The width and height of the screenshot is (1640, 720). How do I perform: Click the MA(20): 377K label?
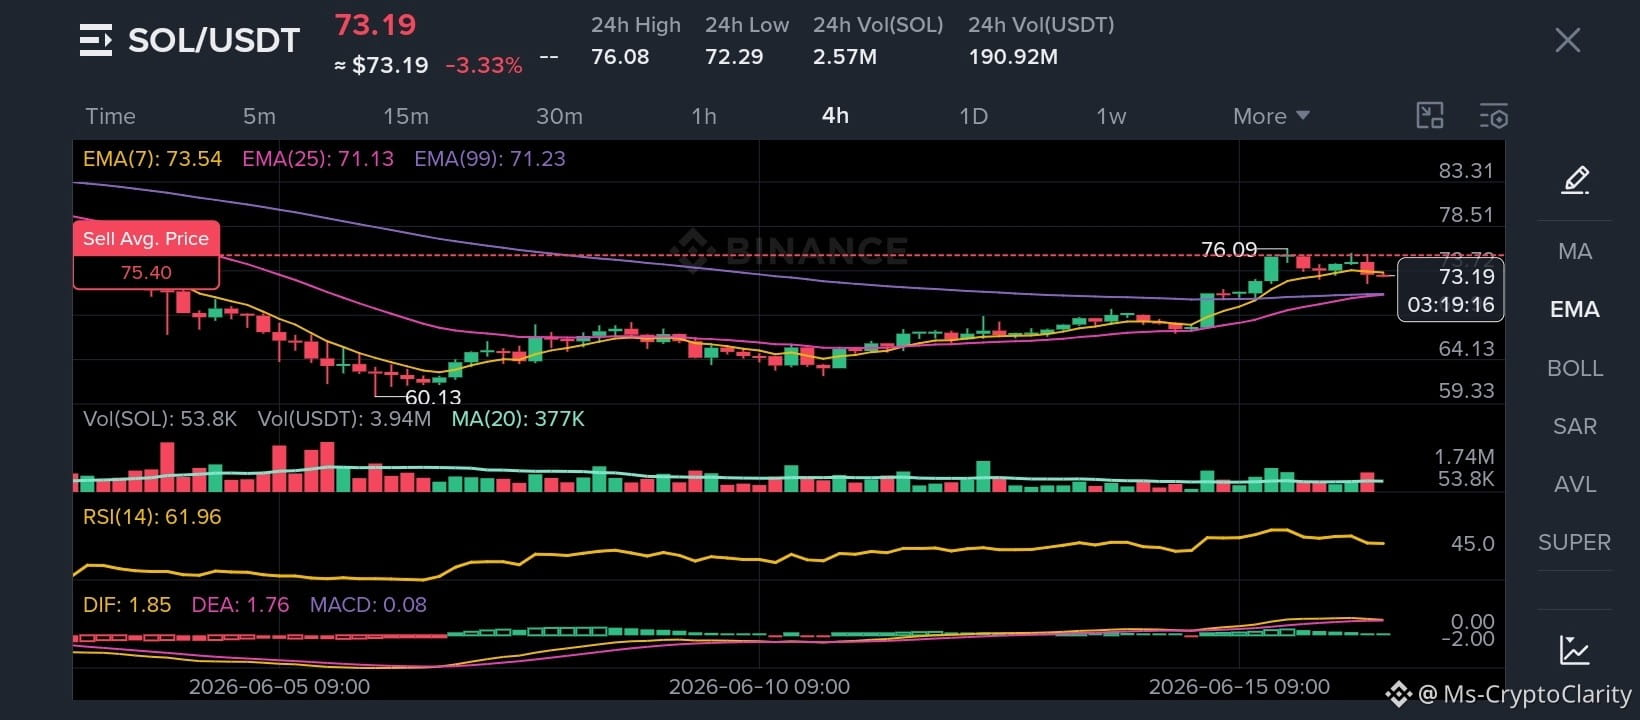(518, 419)
